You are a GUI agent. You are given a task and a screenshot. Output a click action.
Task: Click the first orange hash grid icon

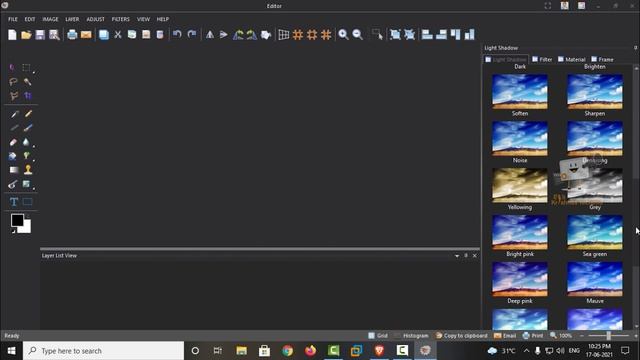tap(298, 35)
